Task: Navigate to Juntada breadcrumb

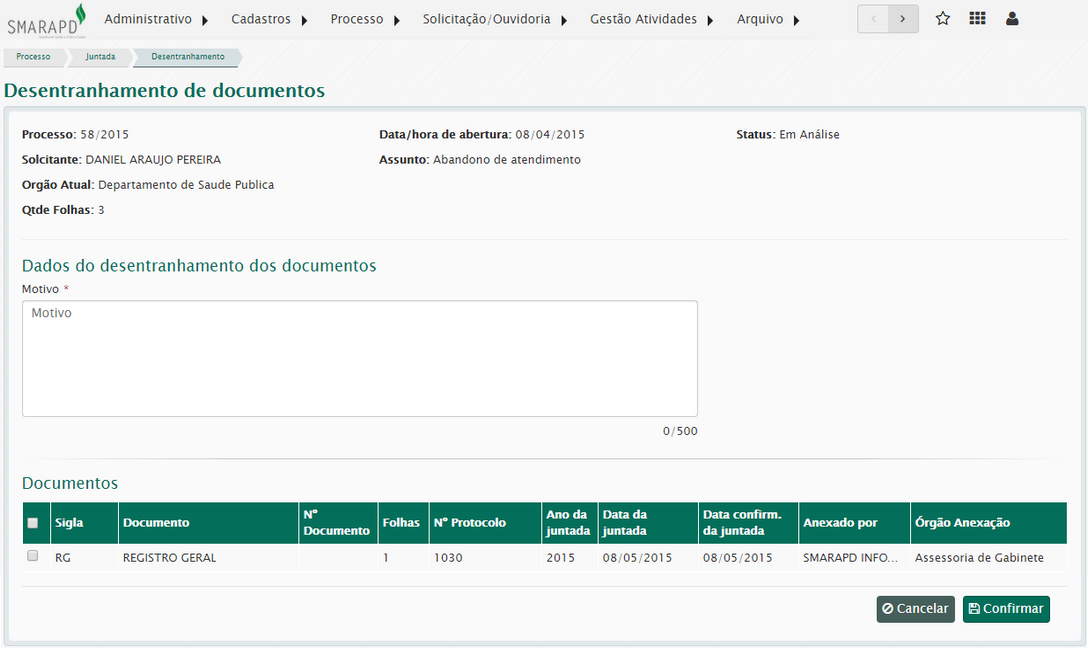Action: [100, 57]
